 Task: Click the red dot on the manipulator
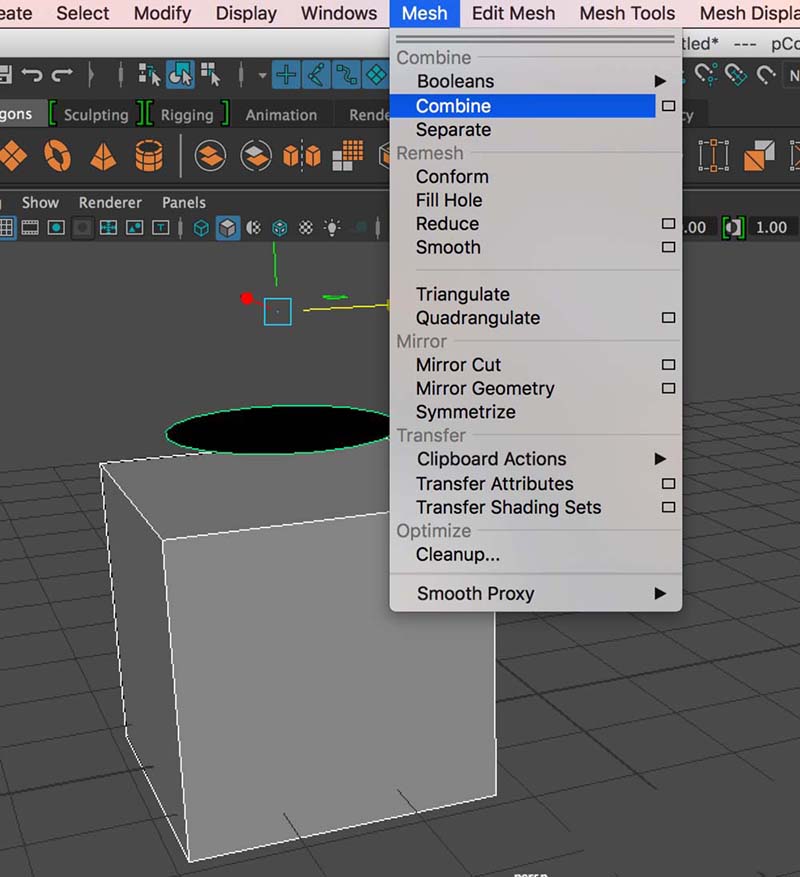coord(247,298)
